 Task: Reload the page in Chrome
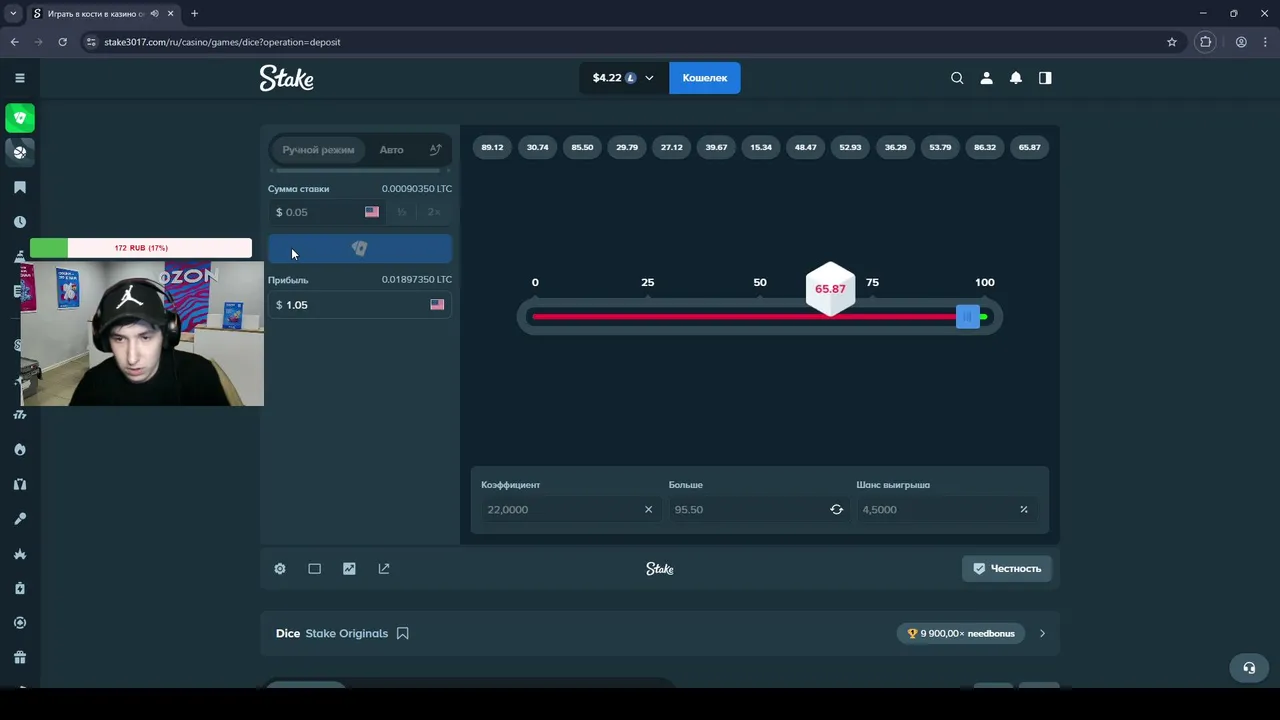[x=62, y=42]
